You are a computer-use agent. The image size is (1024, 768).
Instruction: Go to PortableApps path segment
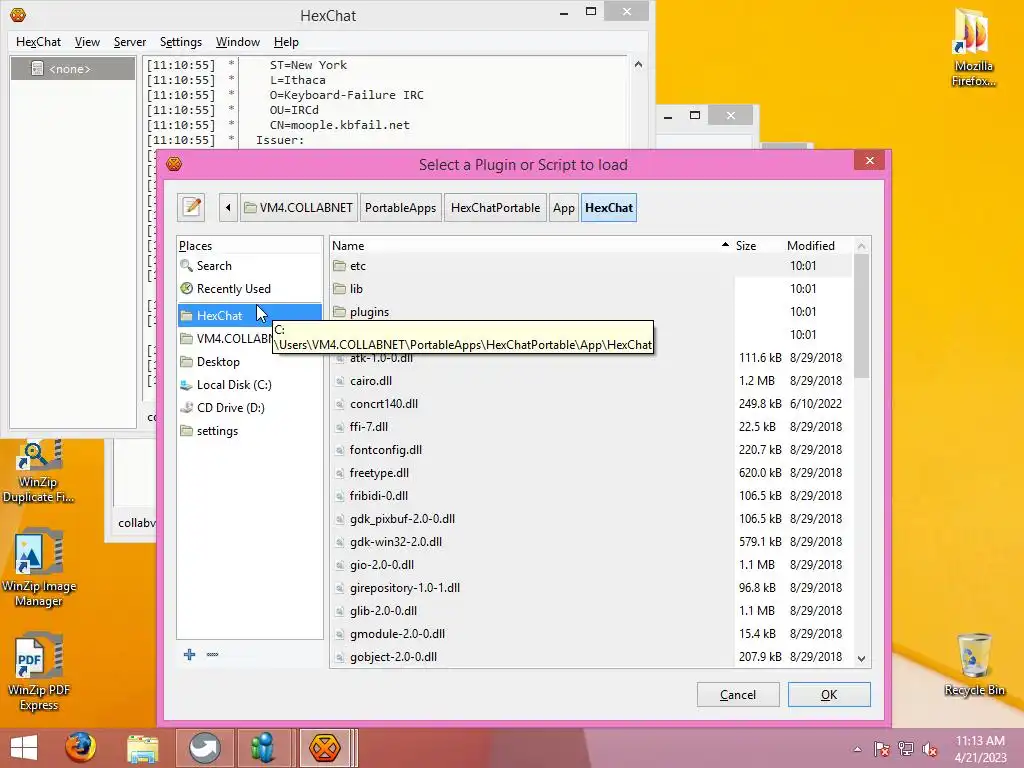(400, 208)
